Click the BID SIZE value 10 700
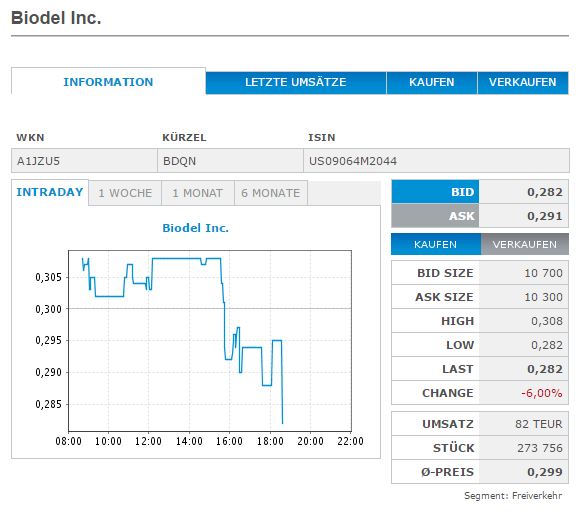The height and width of the screenshot is (521, 580). pyautogui.click(x=544, y=273)
